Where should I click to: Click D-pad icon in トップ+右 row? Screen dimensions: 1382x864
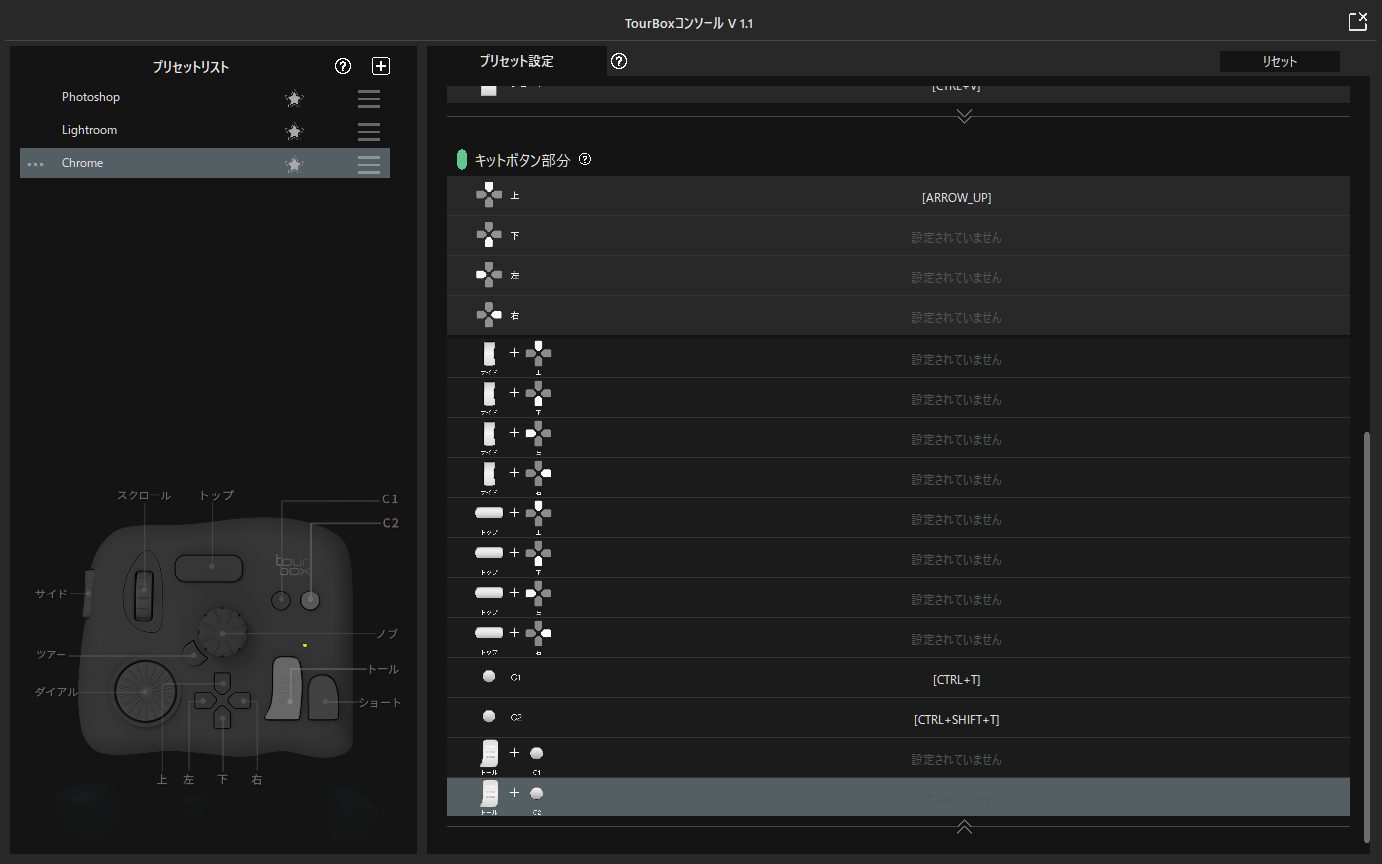click(x=538, y=633)
